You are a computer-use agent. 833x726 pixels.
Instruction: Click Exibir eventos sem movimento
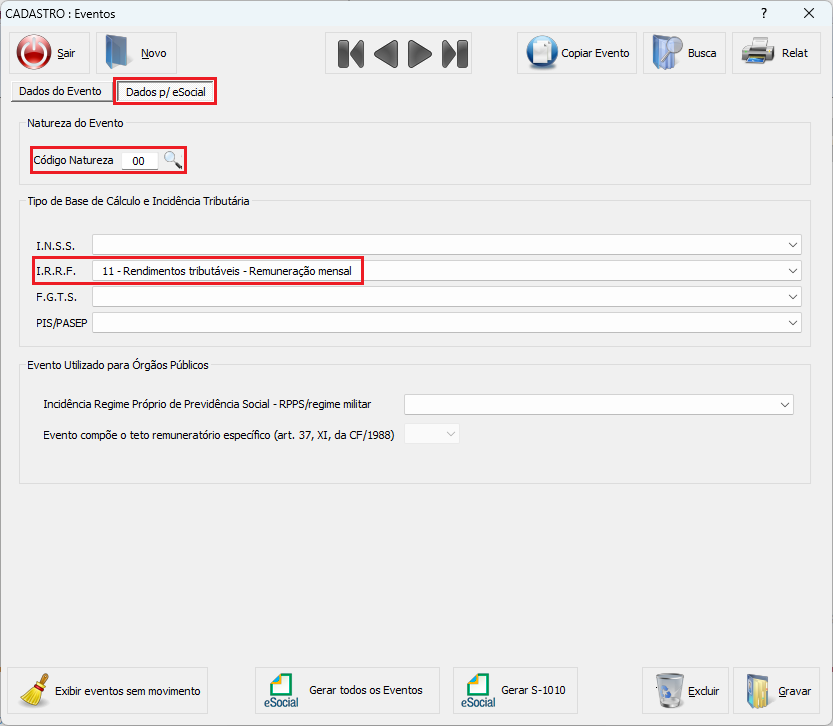[x=108, y=690]
